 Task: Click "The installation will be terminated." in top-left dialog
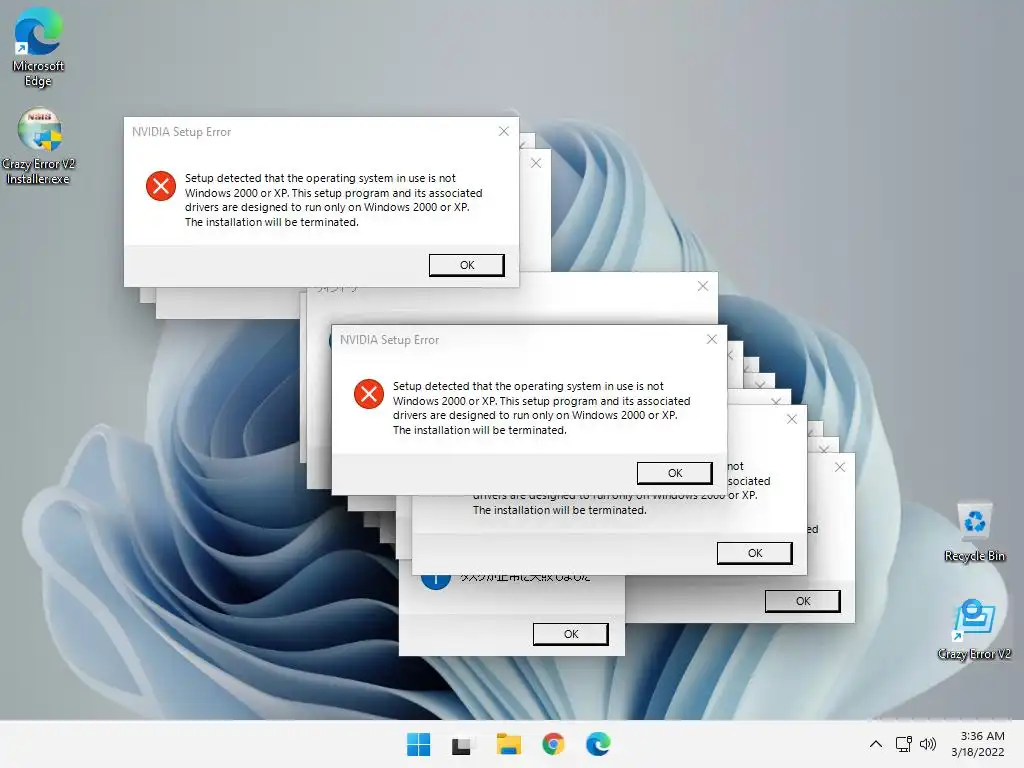coord(272,222)
